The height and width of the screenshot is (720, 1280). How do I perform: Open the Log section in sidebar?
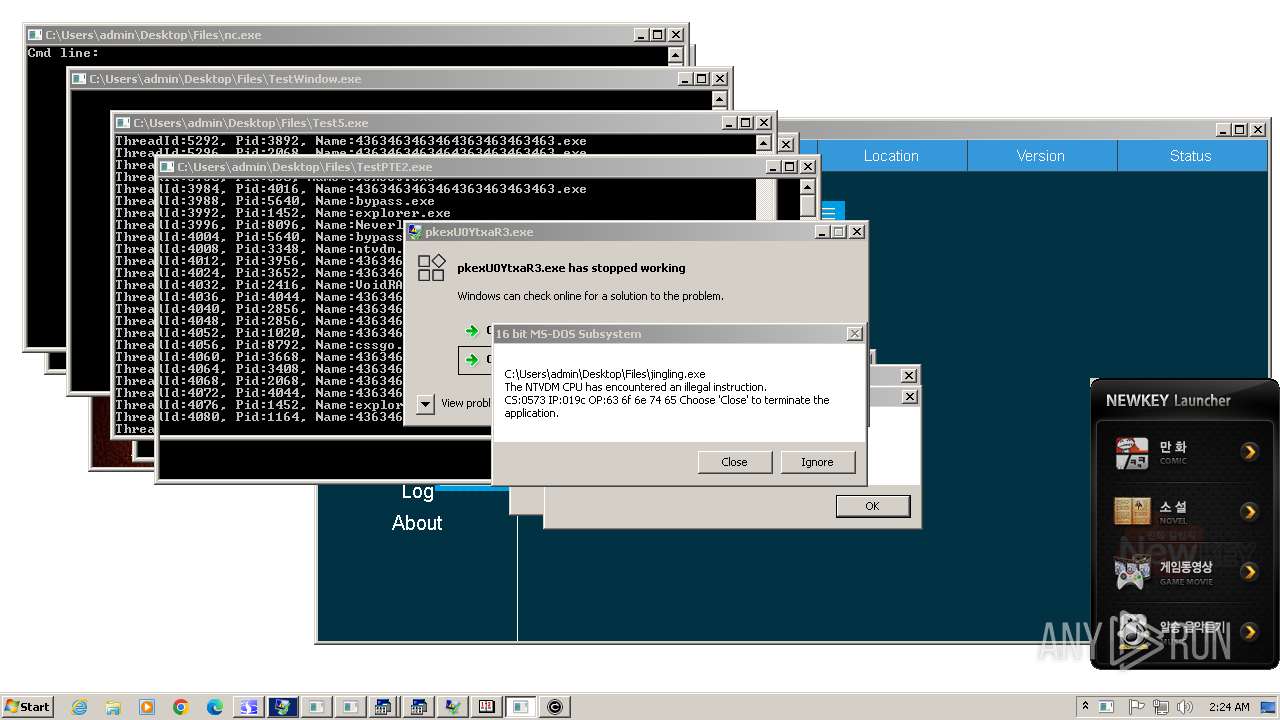point(417,491)
